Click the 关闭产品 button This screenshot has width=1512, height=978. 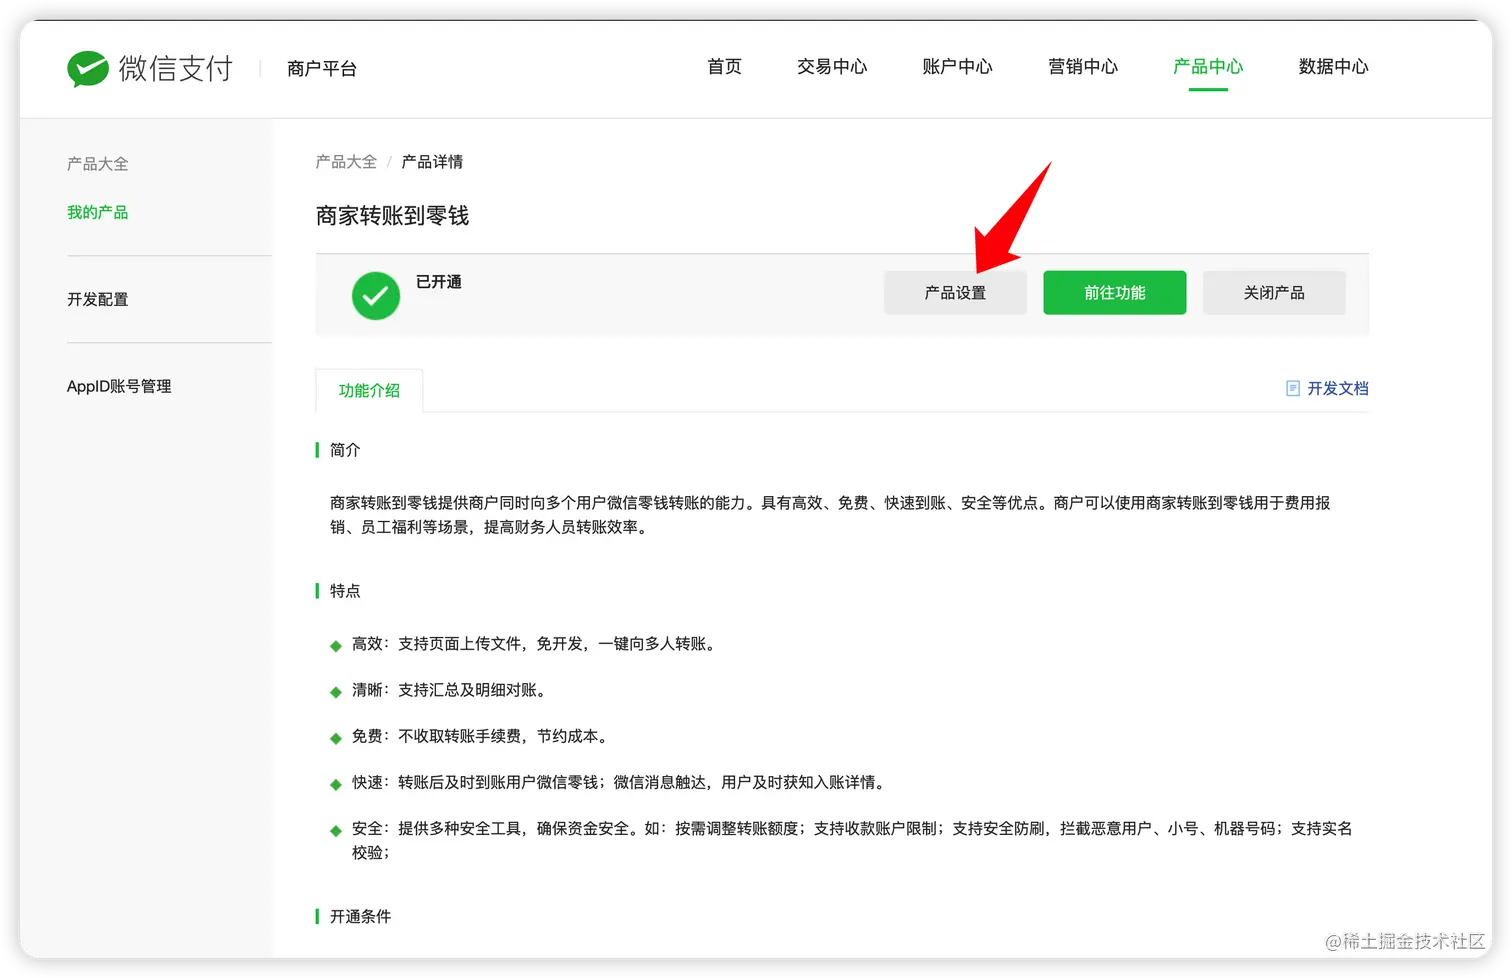tap(1274, 293)
